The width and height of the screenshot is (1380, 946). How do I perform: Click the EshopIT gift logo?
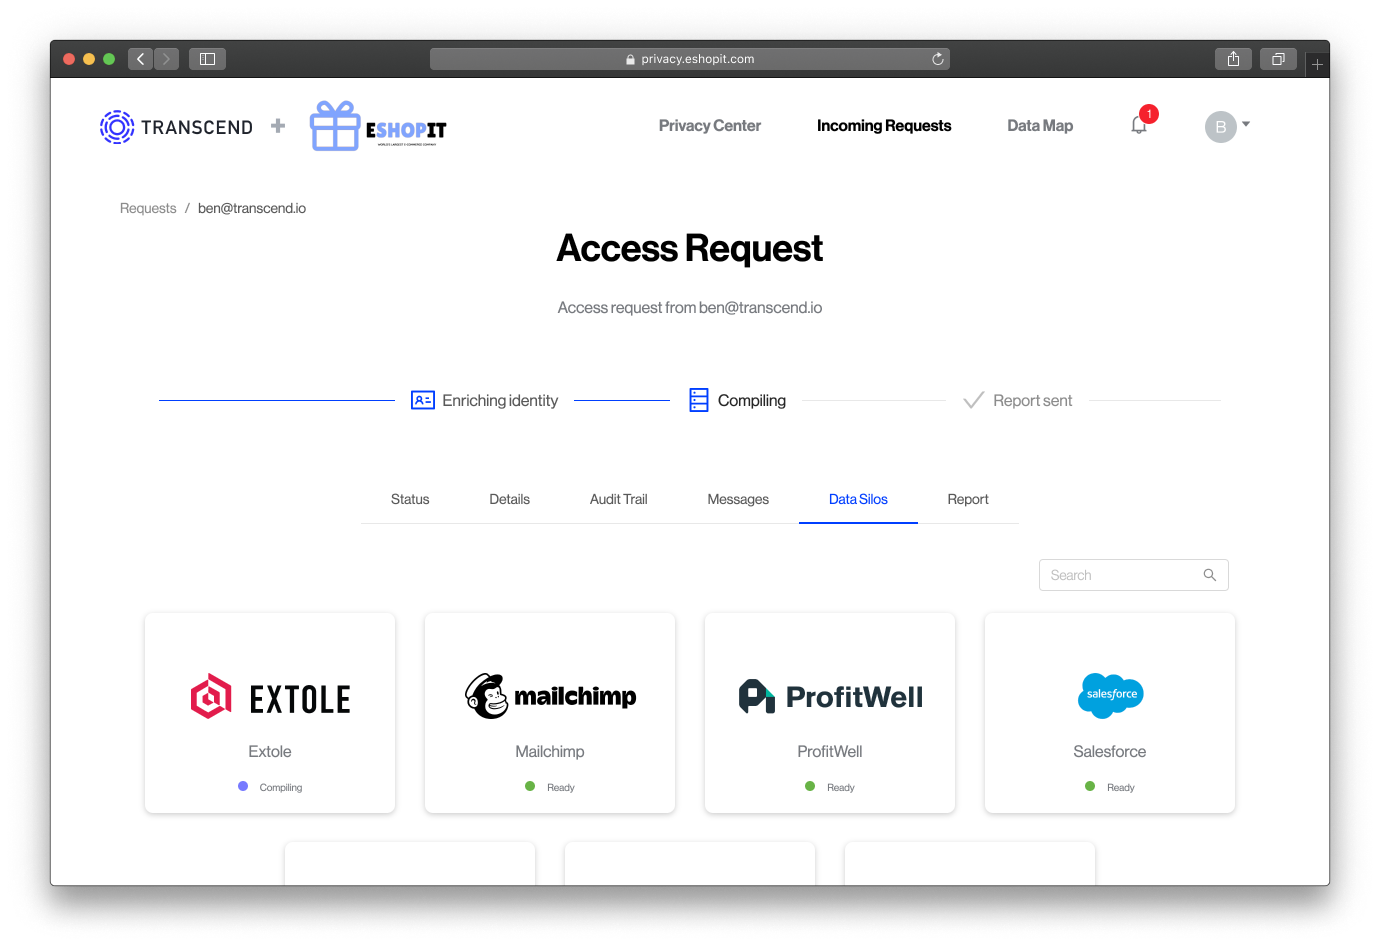pyautogui.click(x=378, y=126)
